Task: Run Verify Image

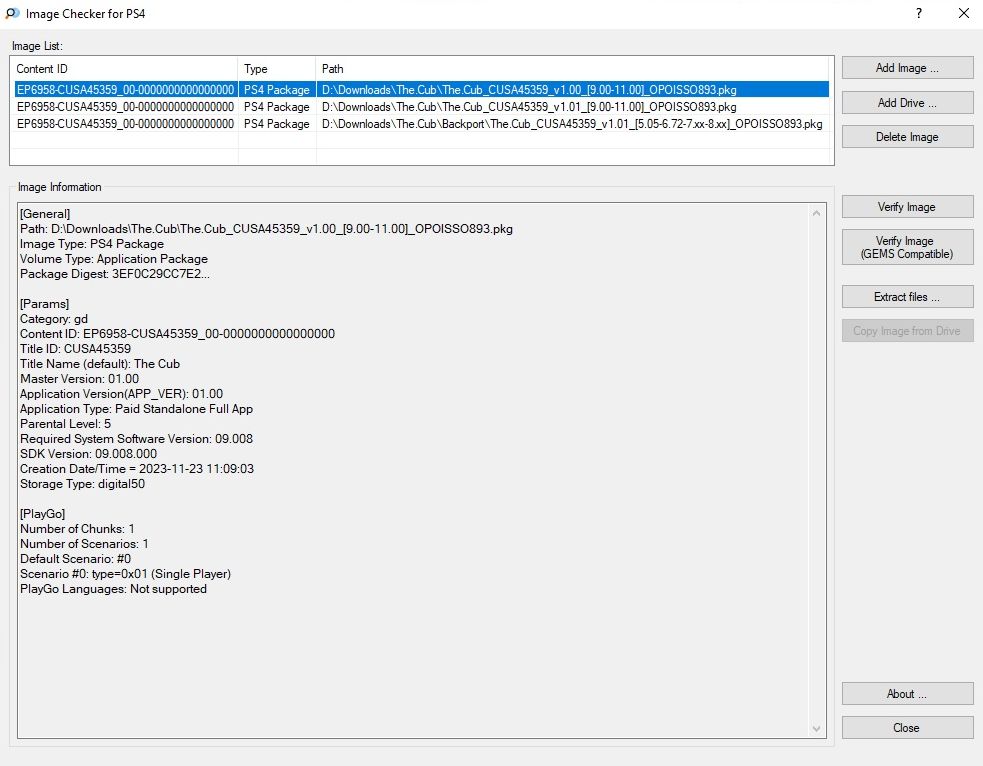Action: click(x=907, y=207)
